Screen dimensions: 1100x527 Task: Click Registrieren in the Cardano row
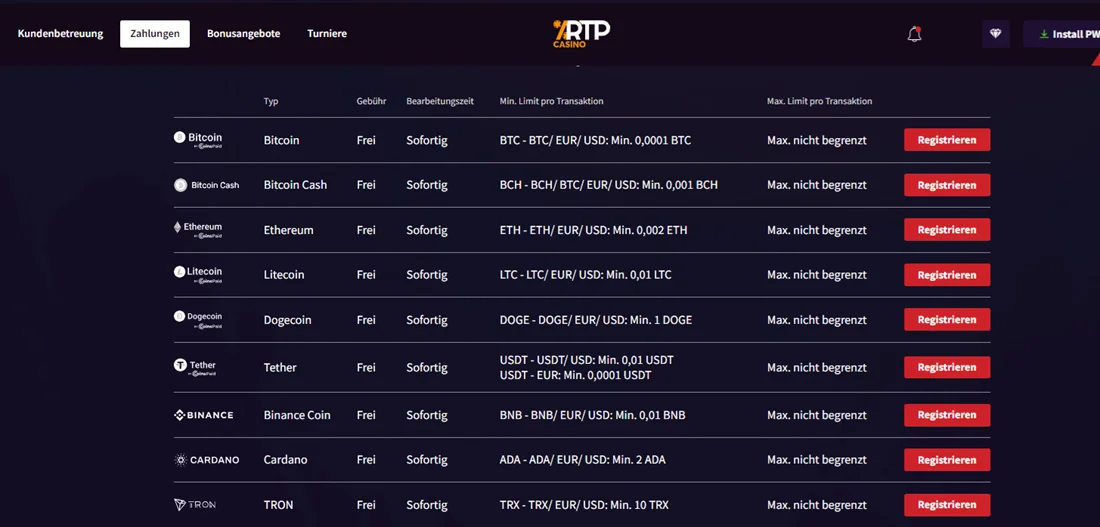coord(947,460)
